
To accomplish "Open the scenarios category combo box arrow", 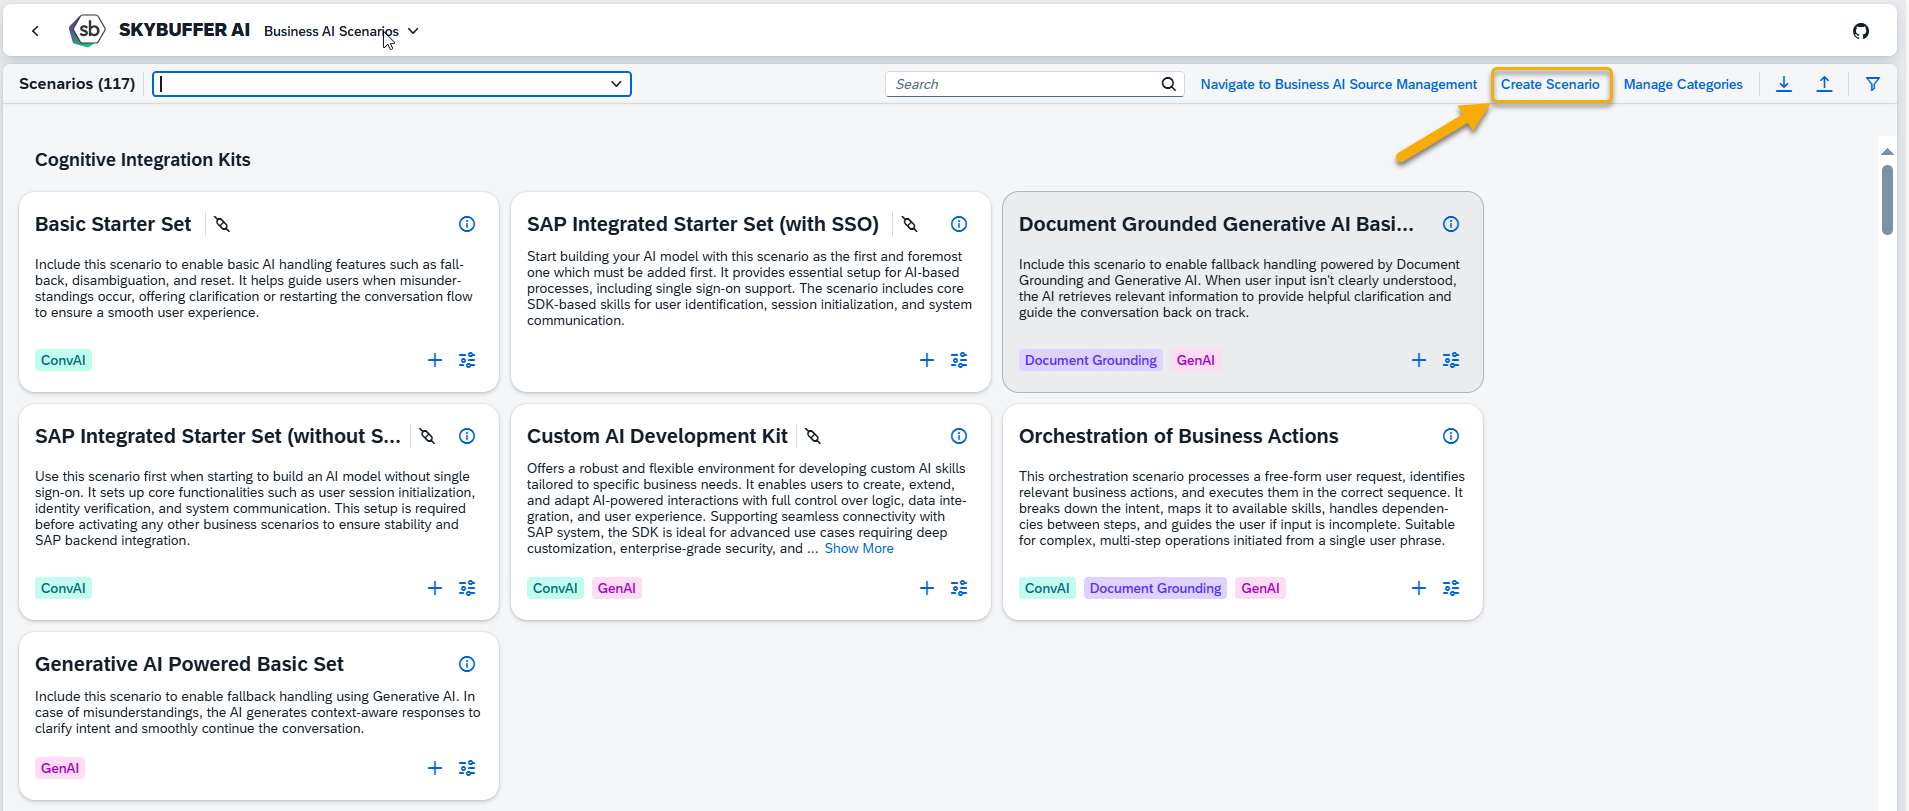I will click(x=616, y=84).
